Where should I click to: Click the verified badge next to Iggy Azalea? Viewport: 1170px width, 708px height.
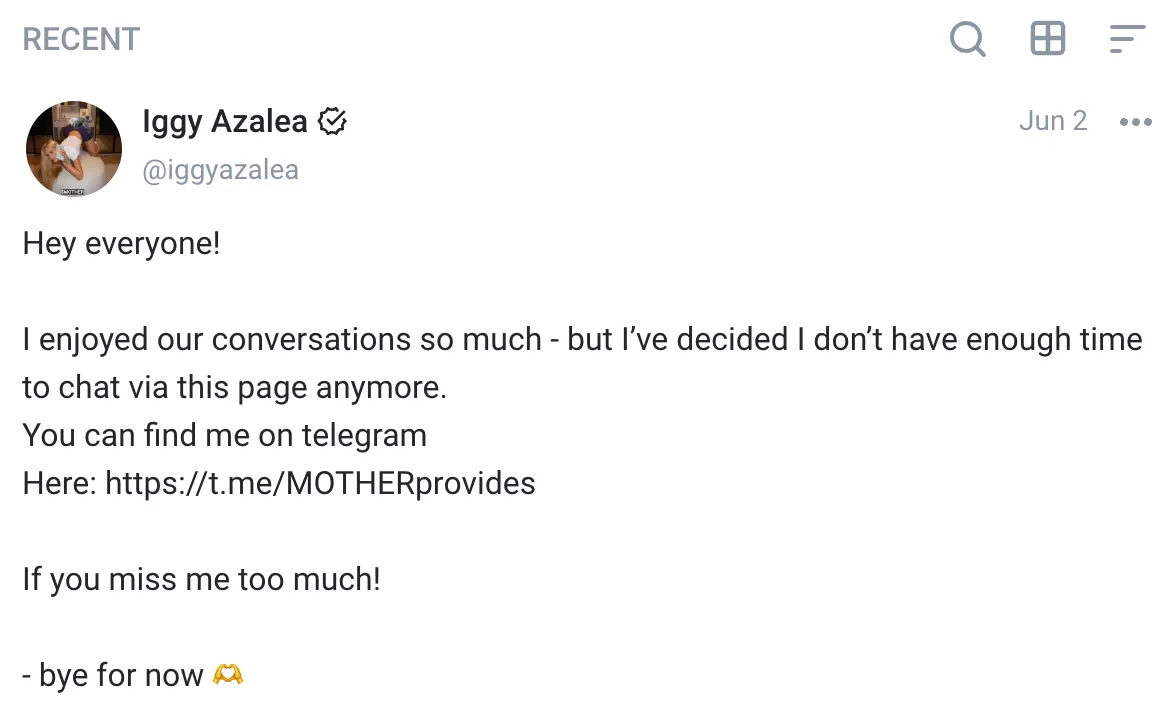pyautogui.click(x=332, y=120)
